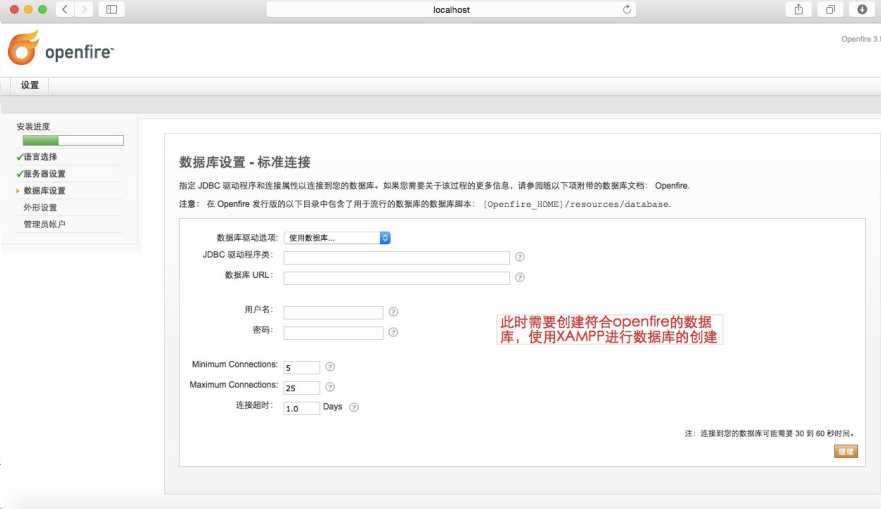The width and height of the screenshot is (881, 509).
Task: Open help icon for 数据库 URL
Action: 520,277
